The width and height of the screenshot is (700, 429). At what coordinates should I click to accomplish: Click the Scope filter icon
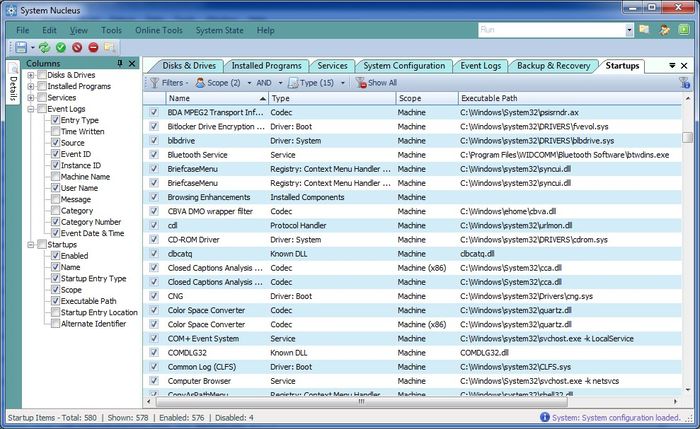[x=200, y=83]
